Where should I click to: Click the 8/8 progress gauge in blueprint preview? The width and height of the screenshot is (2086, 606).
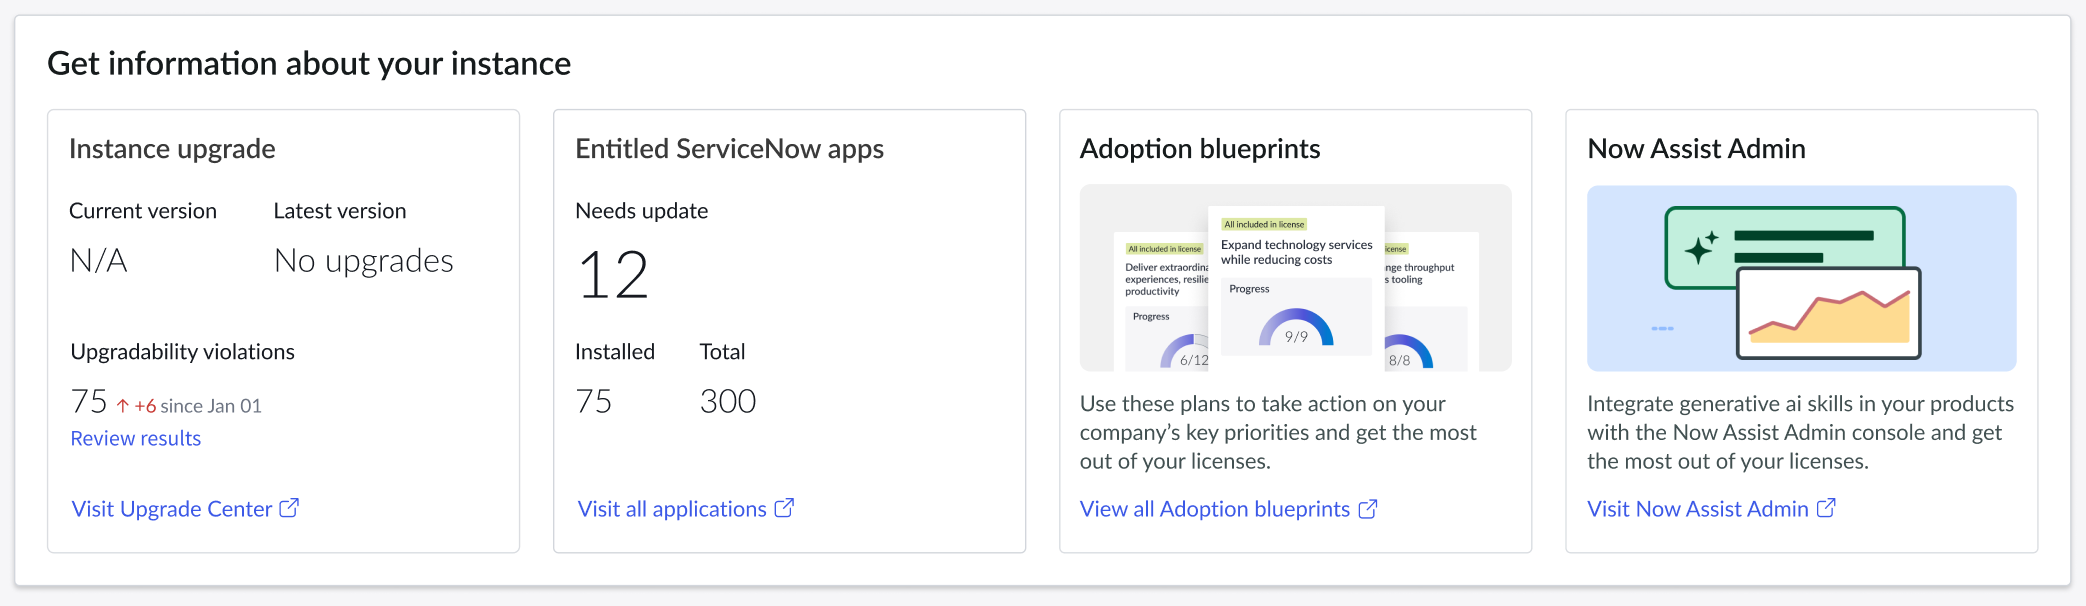(x=1408, y=351)
